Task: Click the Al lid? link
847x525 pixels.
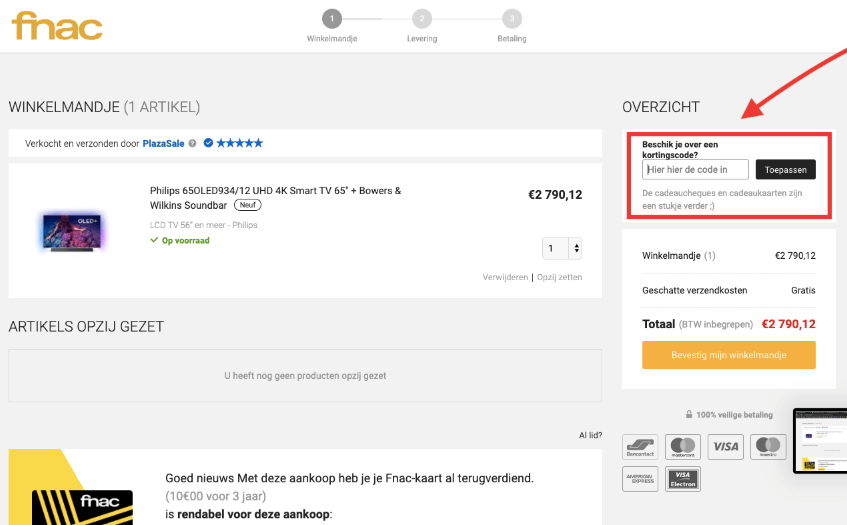Action: pyautogui.click(x=590, y=435)
